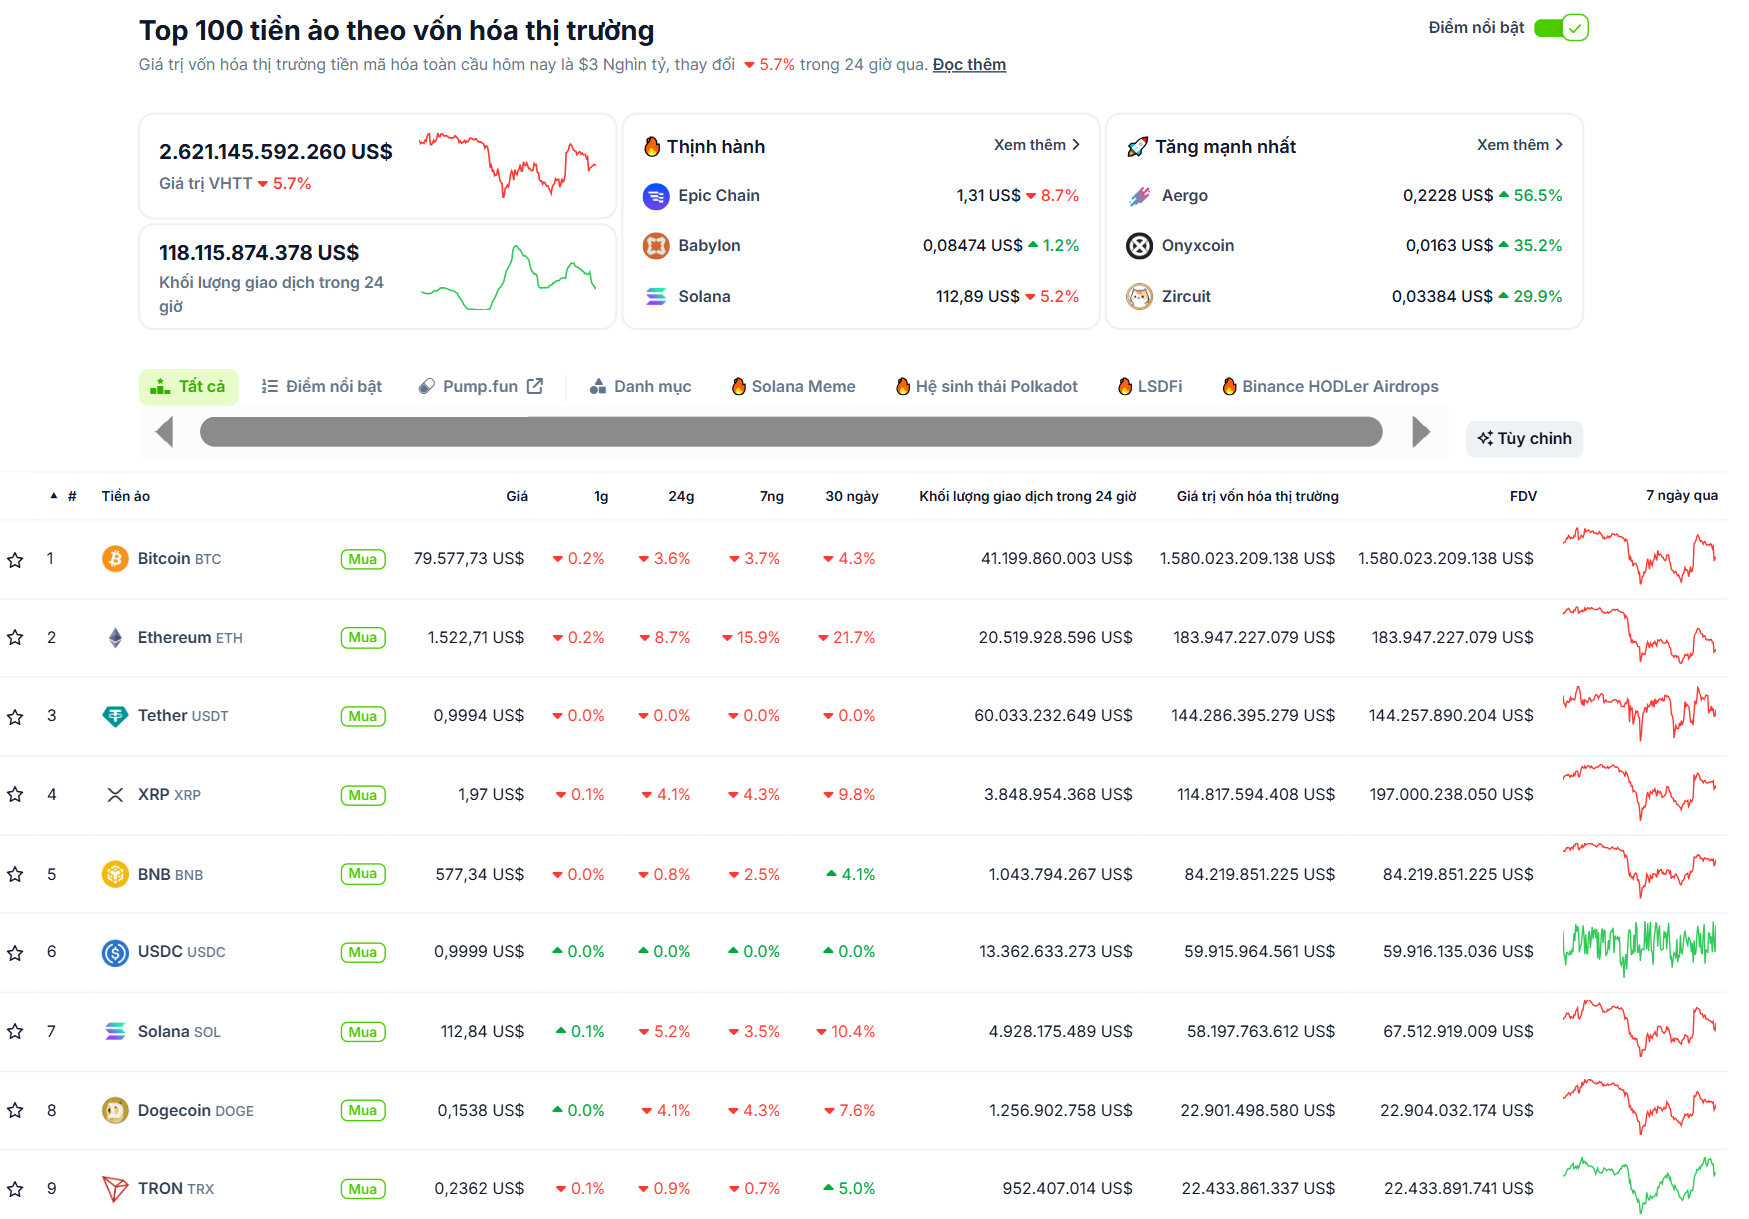Open Xem thêm for Thịnh hành
Viewport: 1749px width, 1219px height.
[1036, 145]
